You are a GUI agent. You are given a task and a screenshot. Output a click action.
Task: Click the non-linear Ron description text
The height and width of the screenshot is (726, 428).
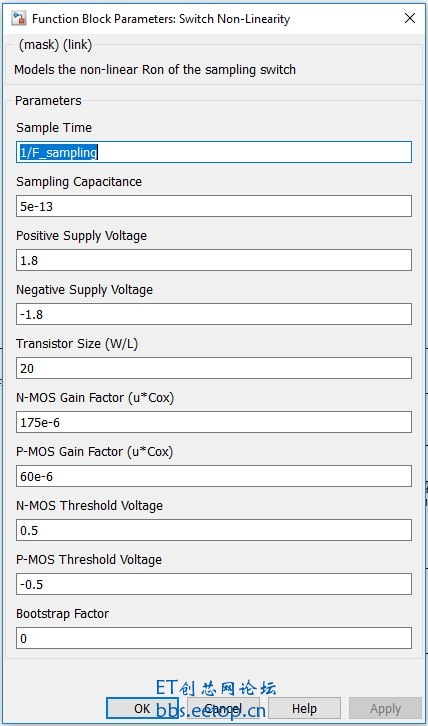coord(155,70)
